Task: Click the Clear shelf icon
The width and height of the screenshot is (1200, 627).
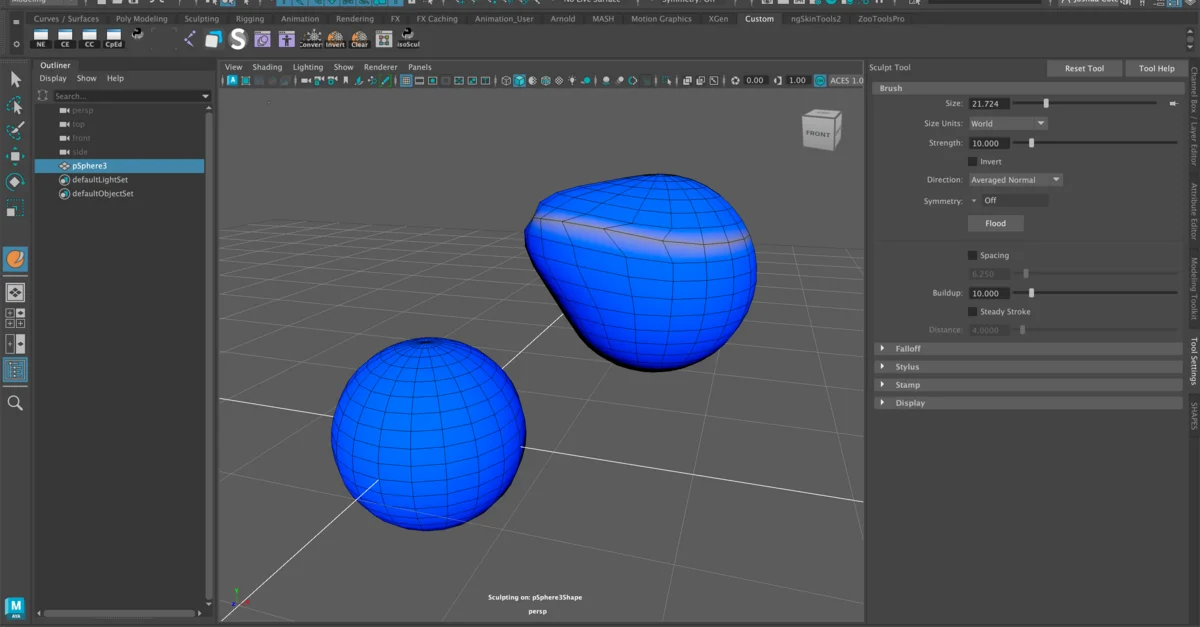Action: [x=359, y=38]
